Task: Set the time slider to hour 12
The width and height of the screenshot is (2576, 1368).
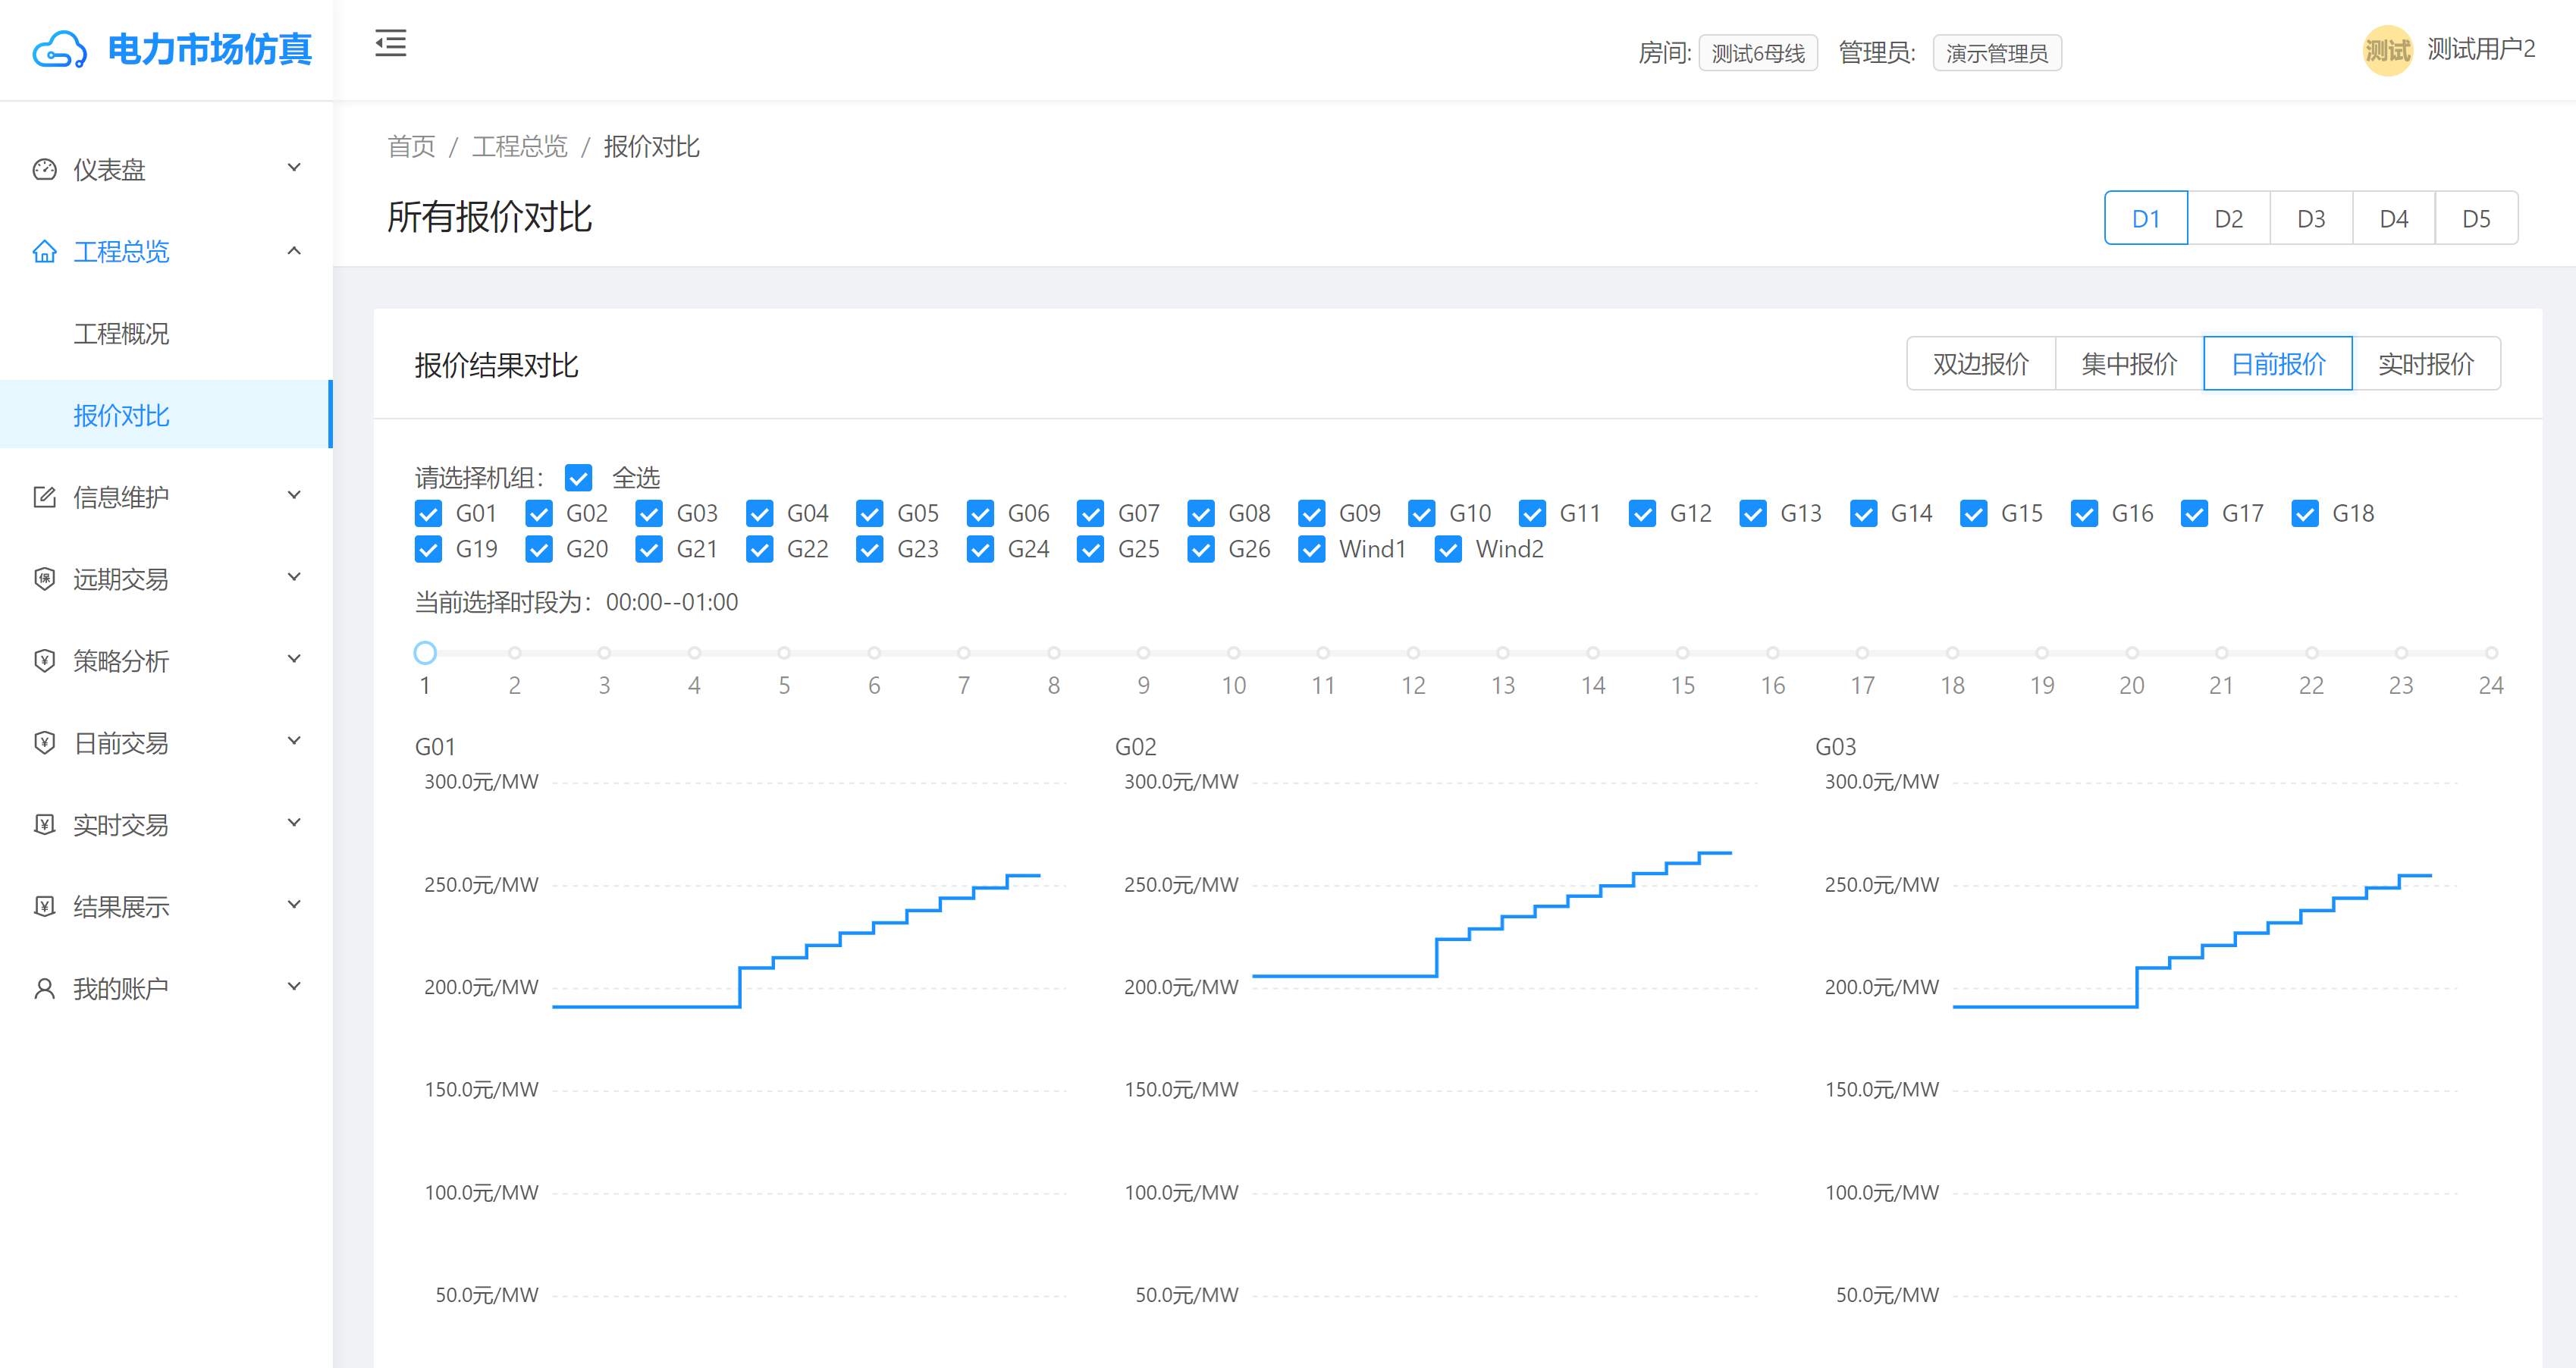Action: click(x=1413, y=653)
